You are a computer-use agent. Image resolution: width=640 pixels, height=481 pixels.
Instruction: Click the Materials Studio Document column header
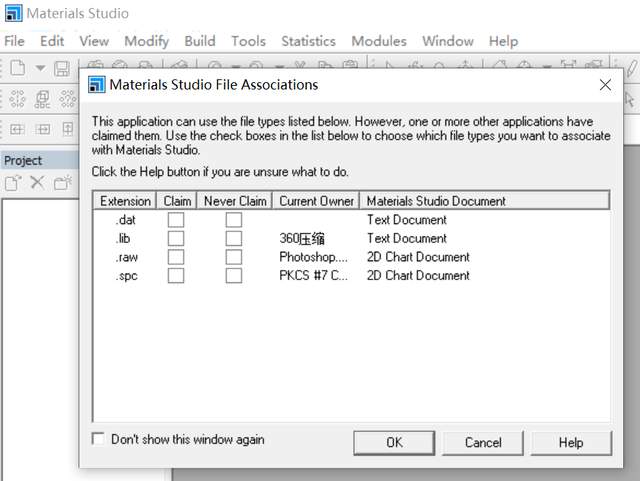(x=484, y=201)
